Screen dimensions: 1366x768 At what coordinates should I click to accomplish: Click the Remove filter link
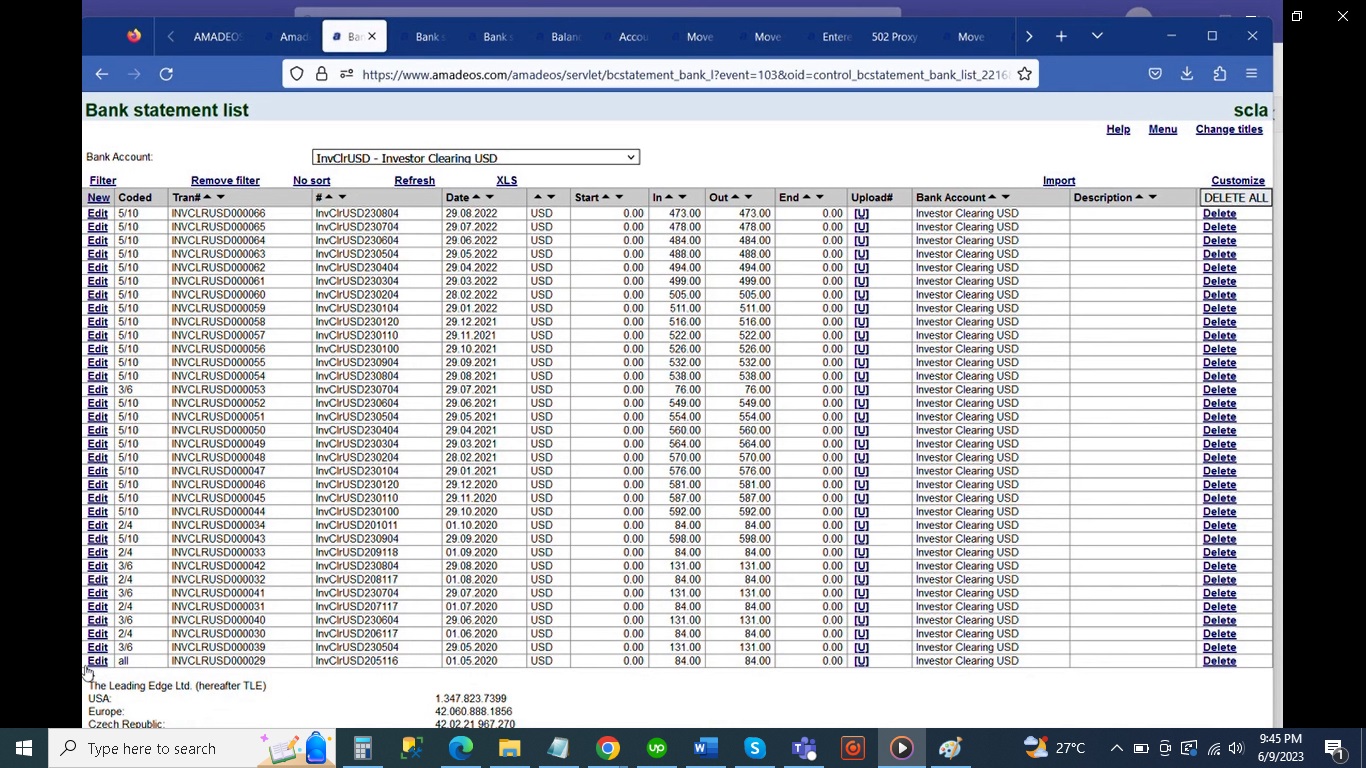(x=225, y=181)
